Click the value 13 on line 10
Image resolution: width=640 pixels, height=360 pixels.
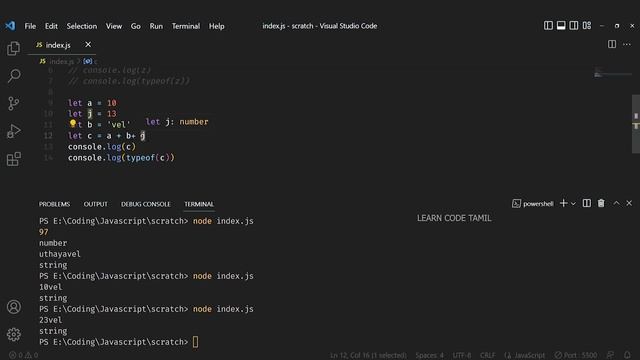pyautogui.click(x=111, y=114)
